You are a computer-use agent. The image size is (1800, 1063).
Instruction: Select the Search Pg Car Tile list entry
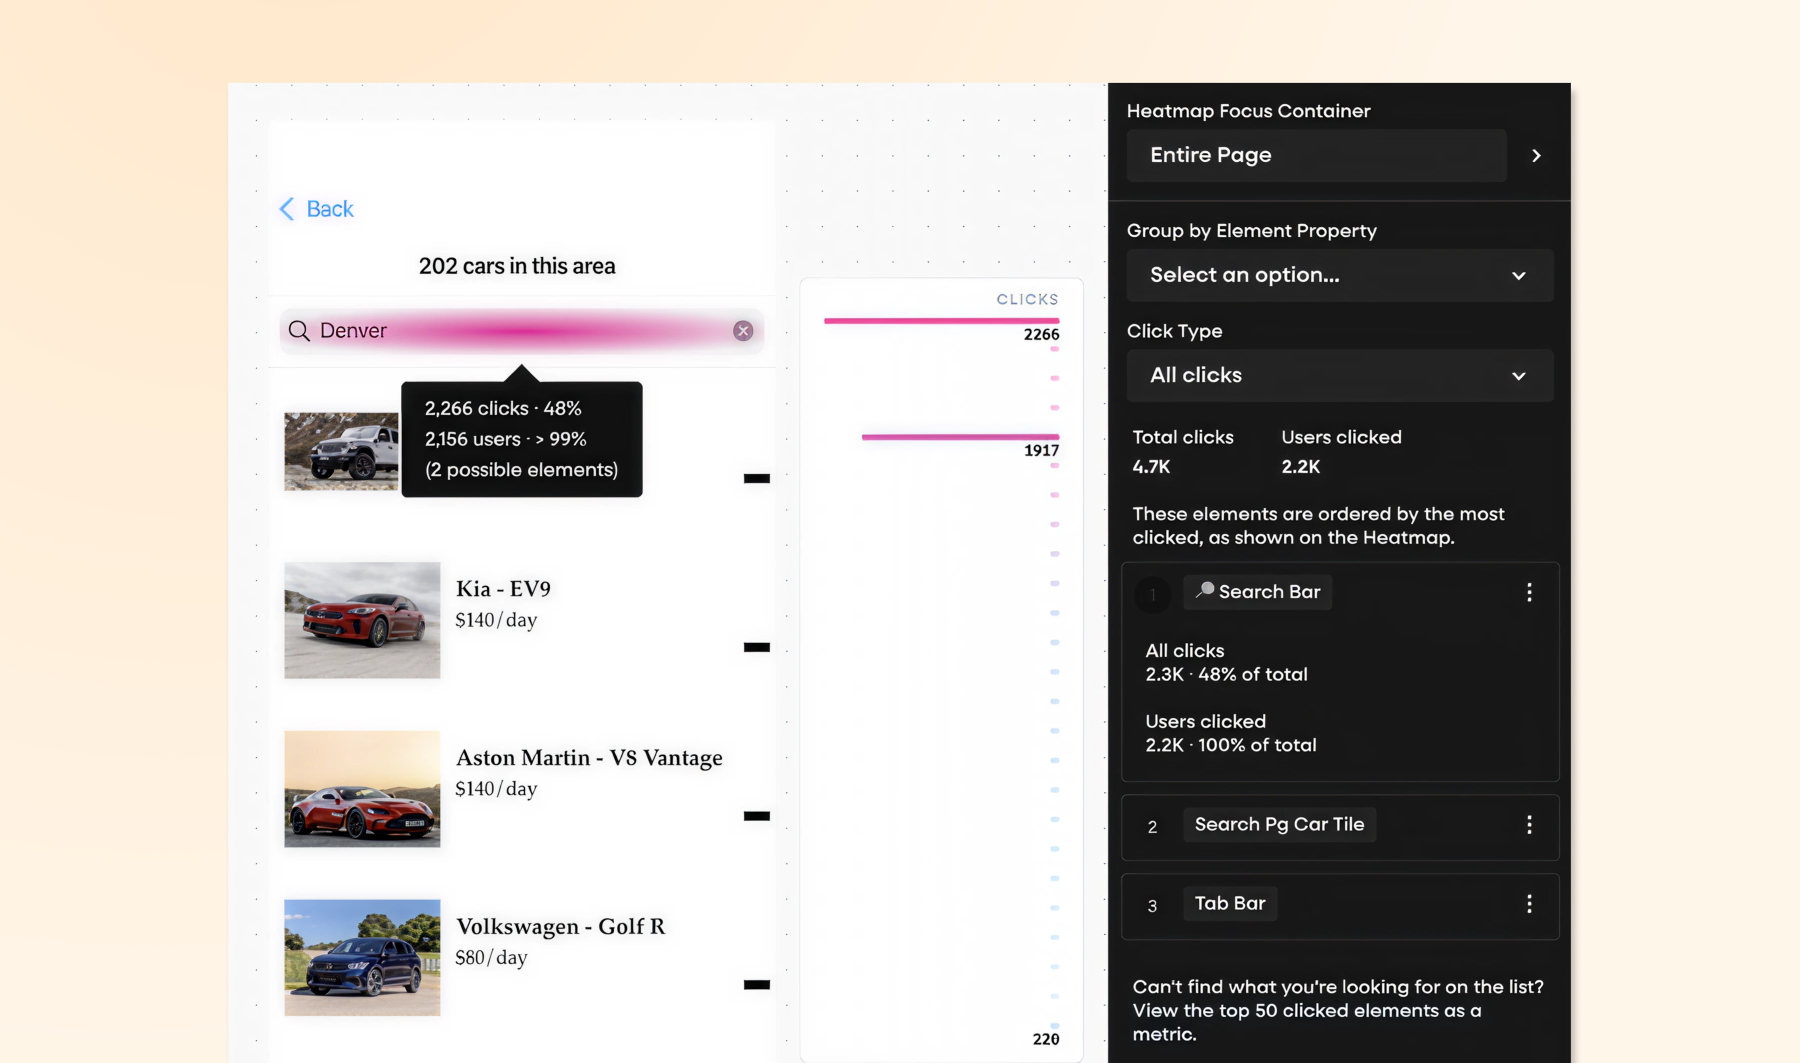point(1279,824)
